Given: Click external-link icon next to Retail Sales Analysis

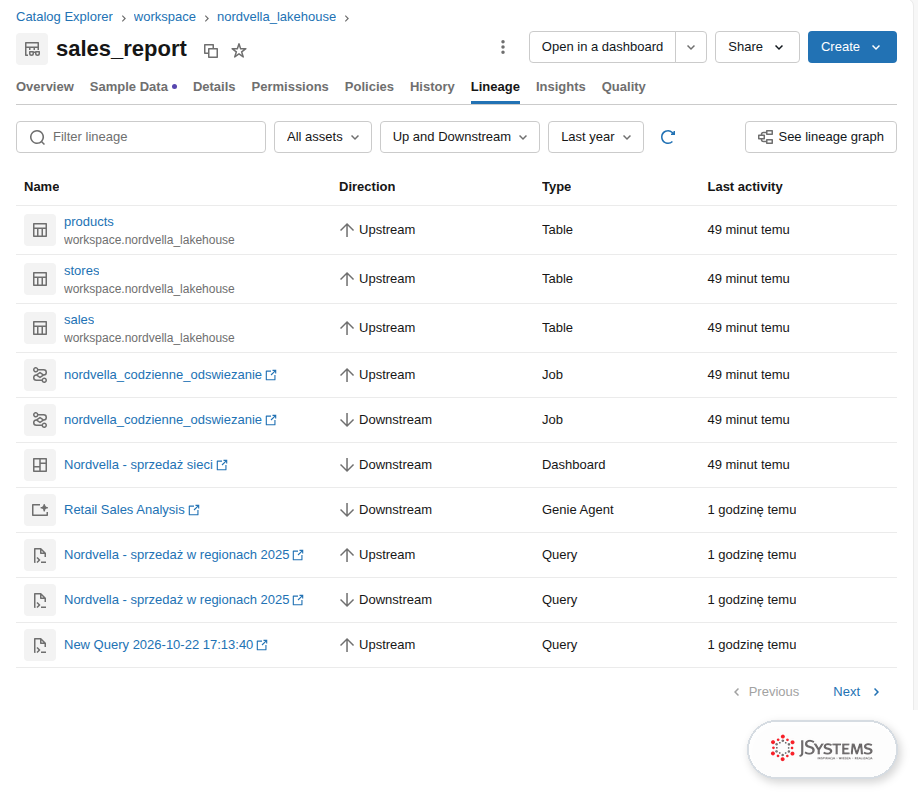Looking at the screenshot, I should tap(194, 510).
